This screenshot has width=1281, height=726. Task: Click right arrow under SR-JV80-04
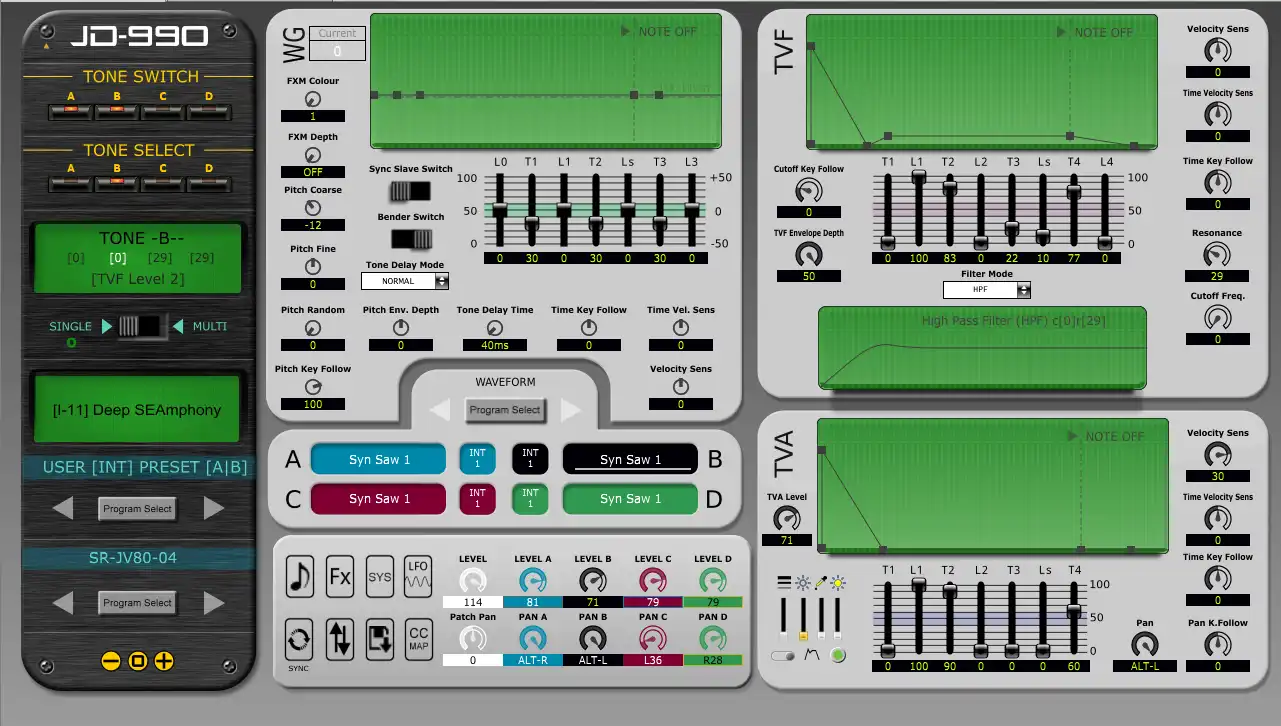[x=214, y=602]
